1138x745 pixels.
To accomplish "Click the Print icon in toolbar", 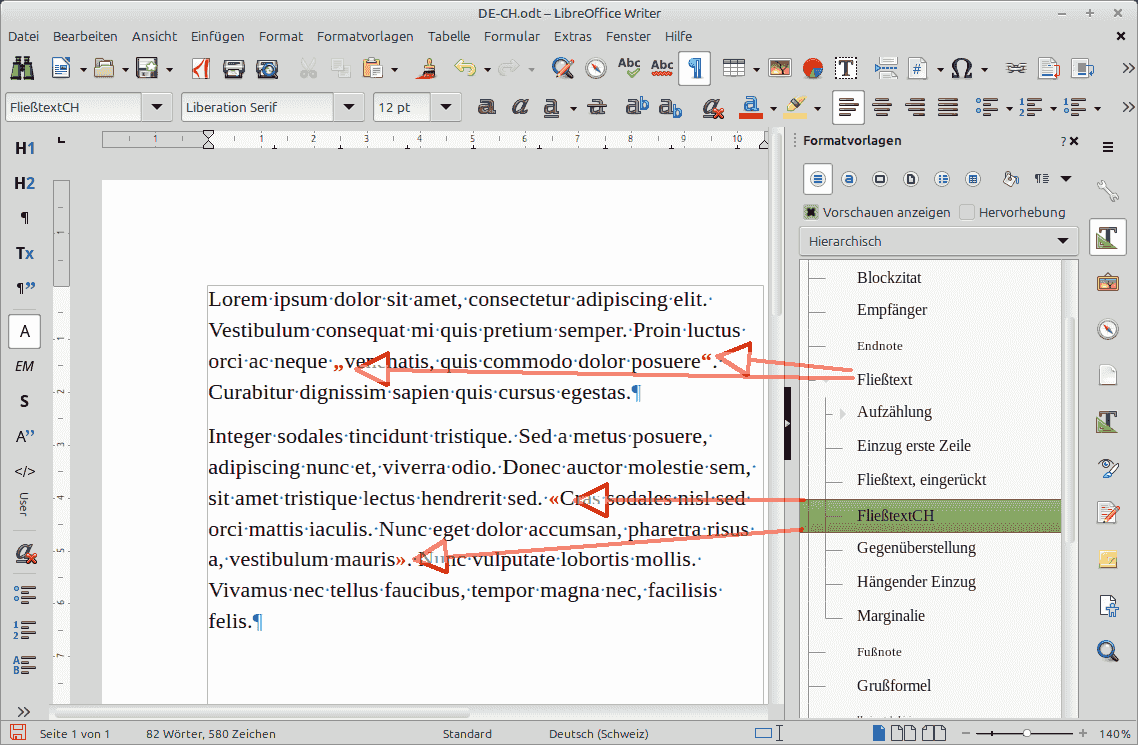I will [x=234, y=69].
